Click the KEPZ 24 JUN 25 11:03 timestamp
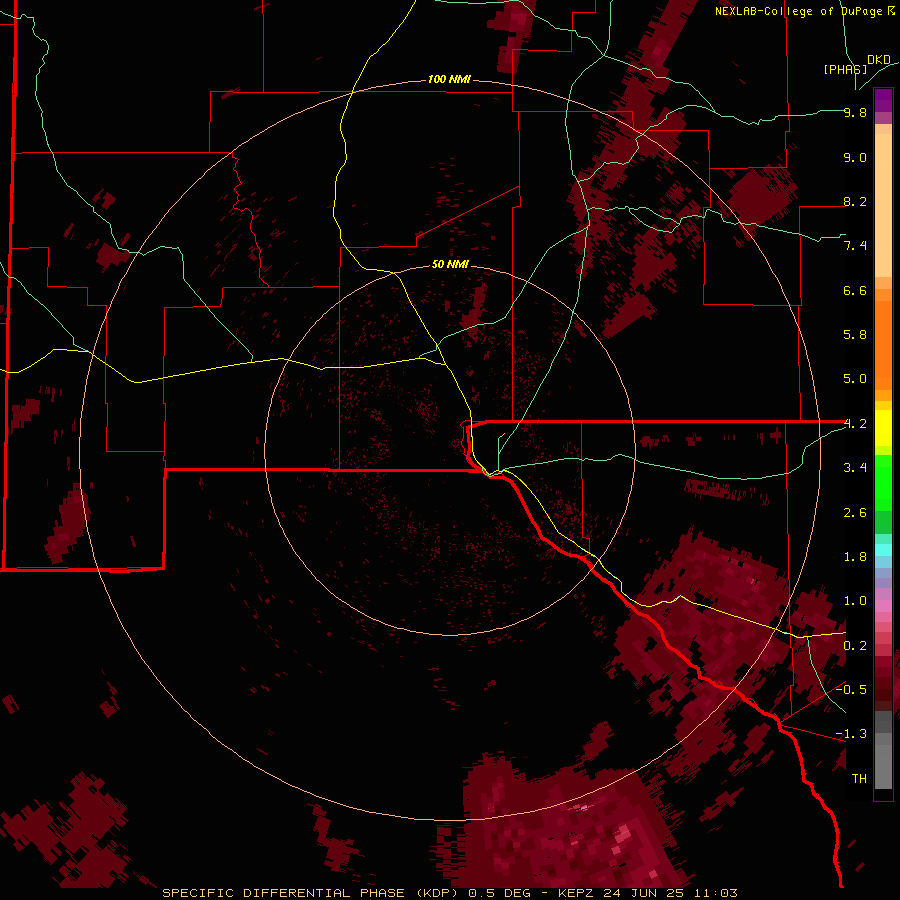 coord(647,893)
